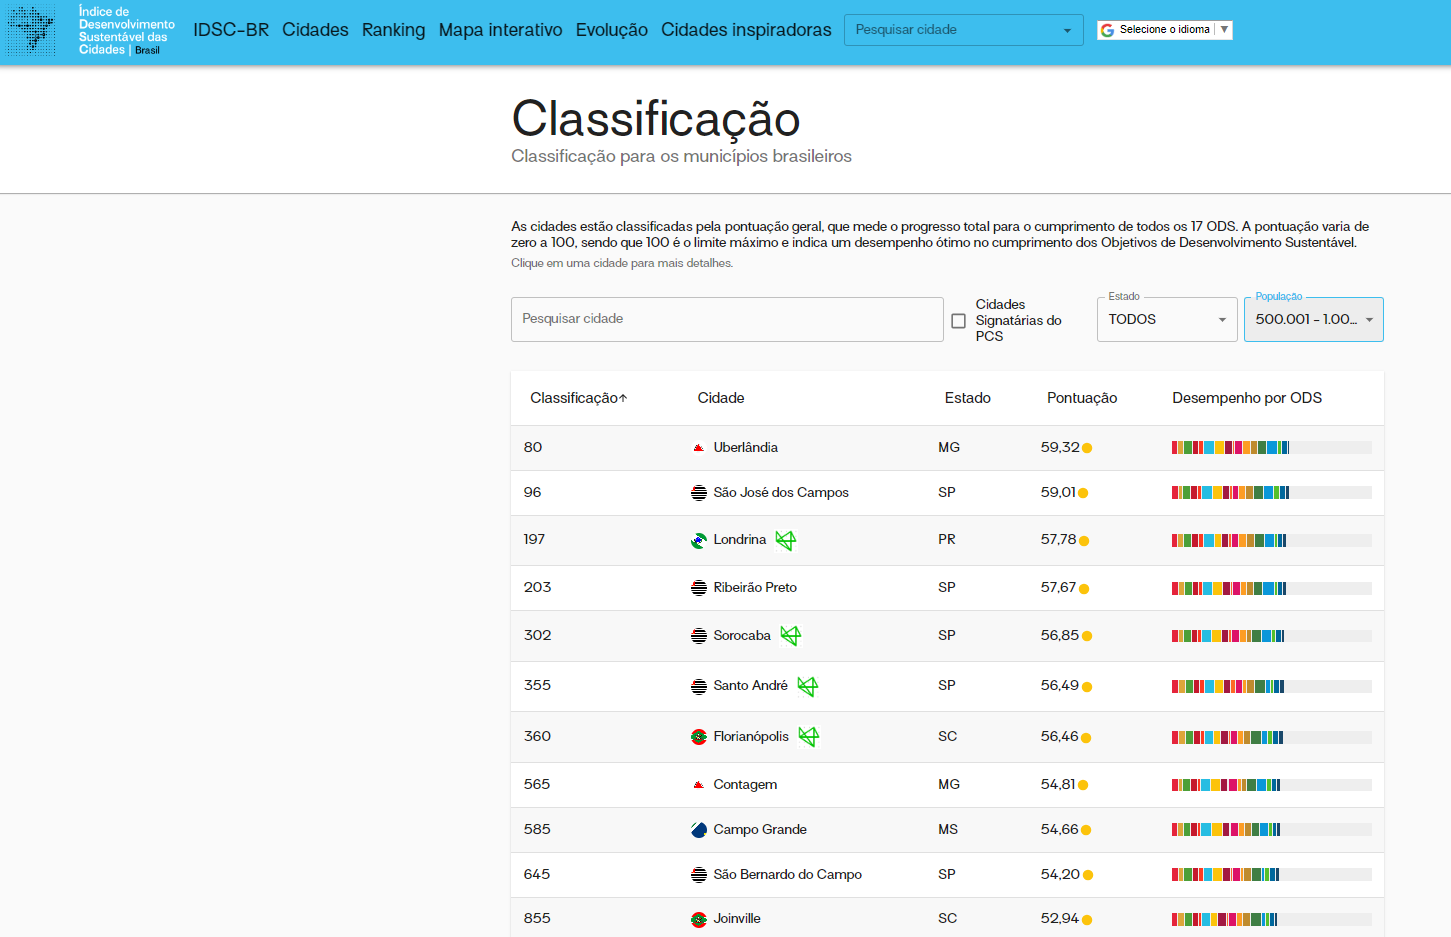Click the Google icon in the language selector
The image size is (1451, 937).
pos(1107,30)
